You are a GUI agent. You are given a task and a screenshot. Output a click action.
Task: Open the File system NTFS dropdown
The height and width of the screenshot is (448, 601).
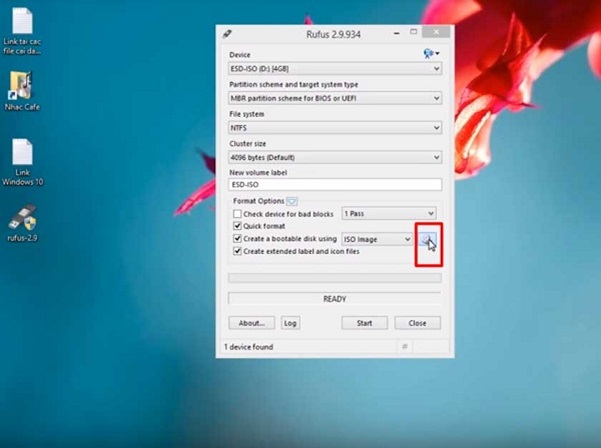click(335, 128)
